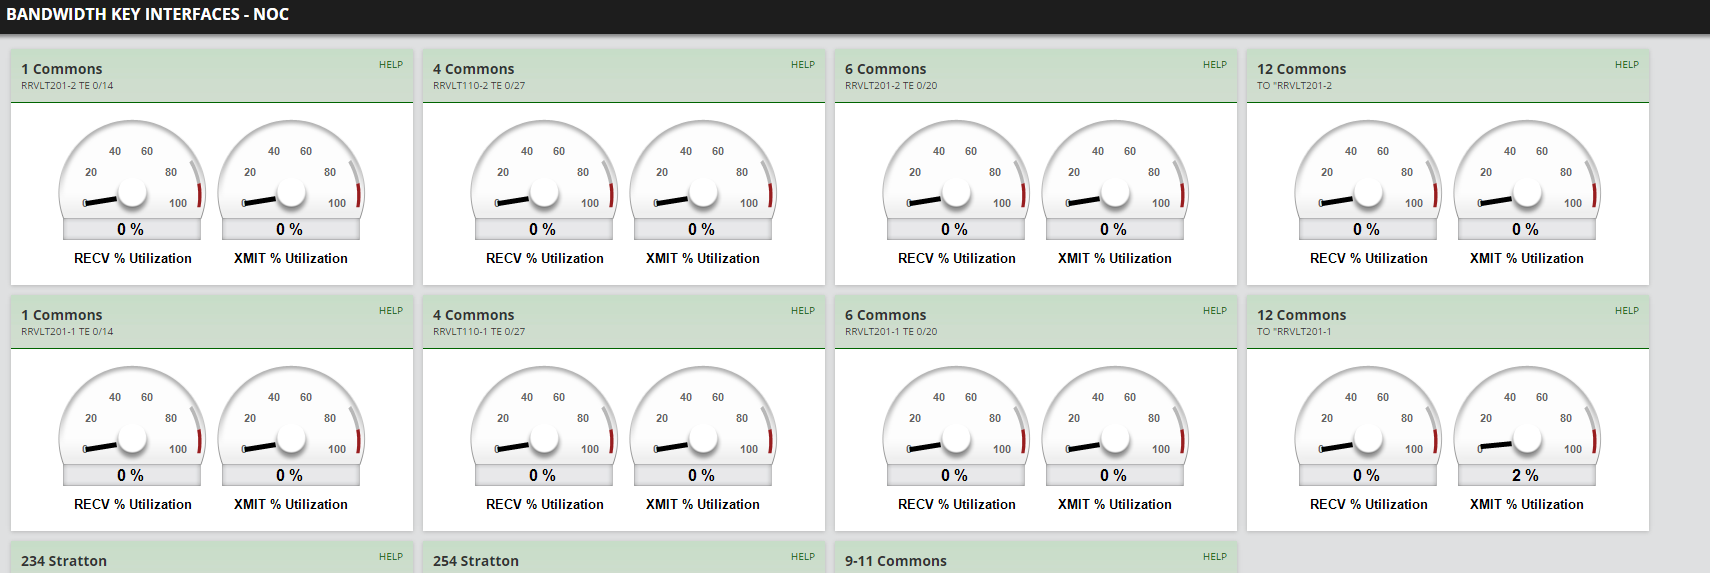Viewport: 1710px width, 573px height.
Task: Click RECV 0 % value in 6 Commons RRVLT201-1
Action: (955, 476)
